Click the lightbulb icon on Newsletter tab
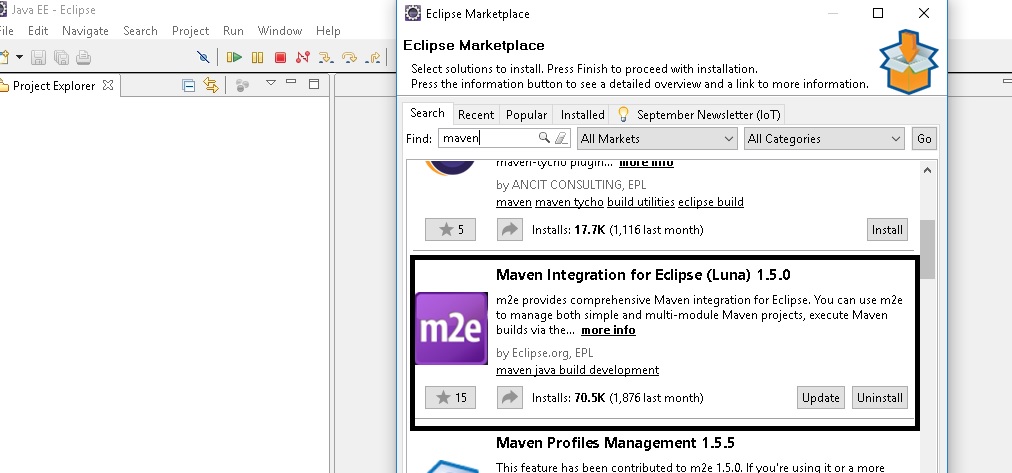 623,114
